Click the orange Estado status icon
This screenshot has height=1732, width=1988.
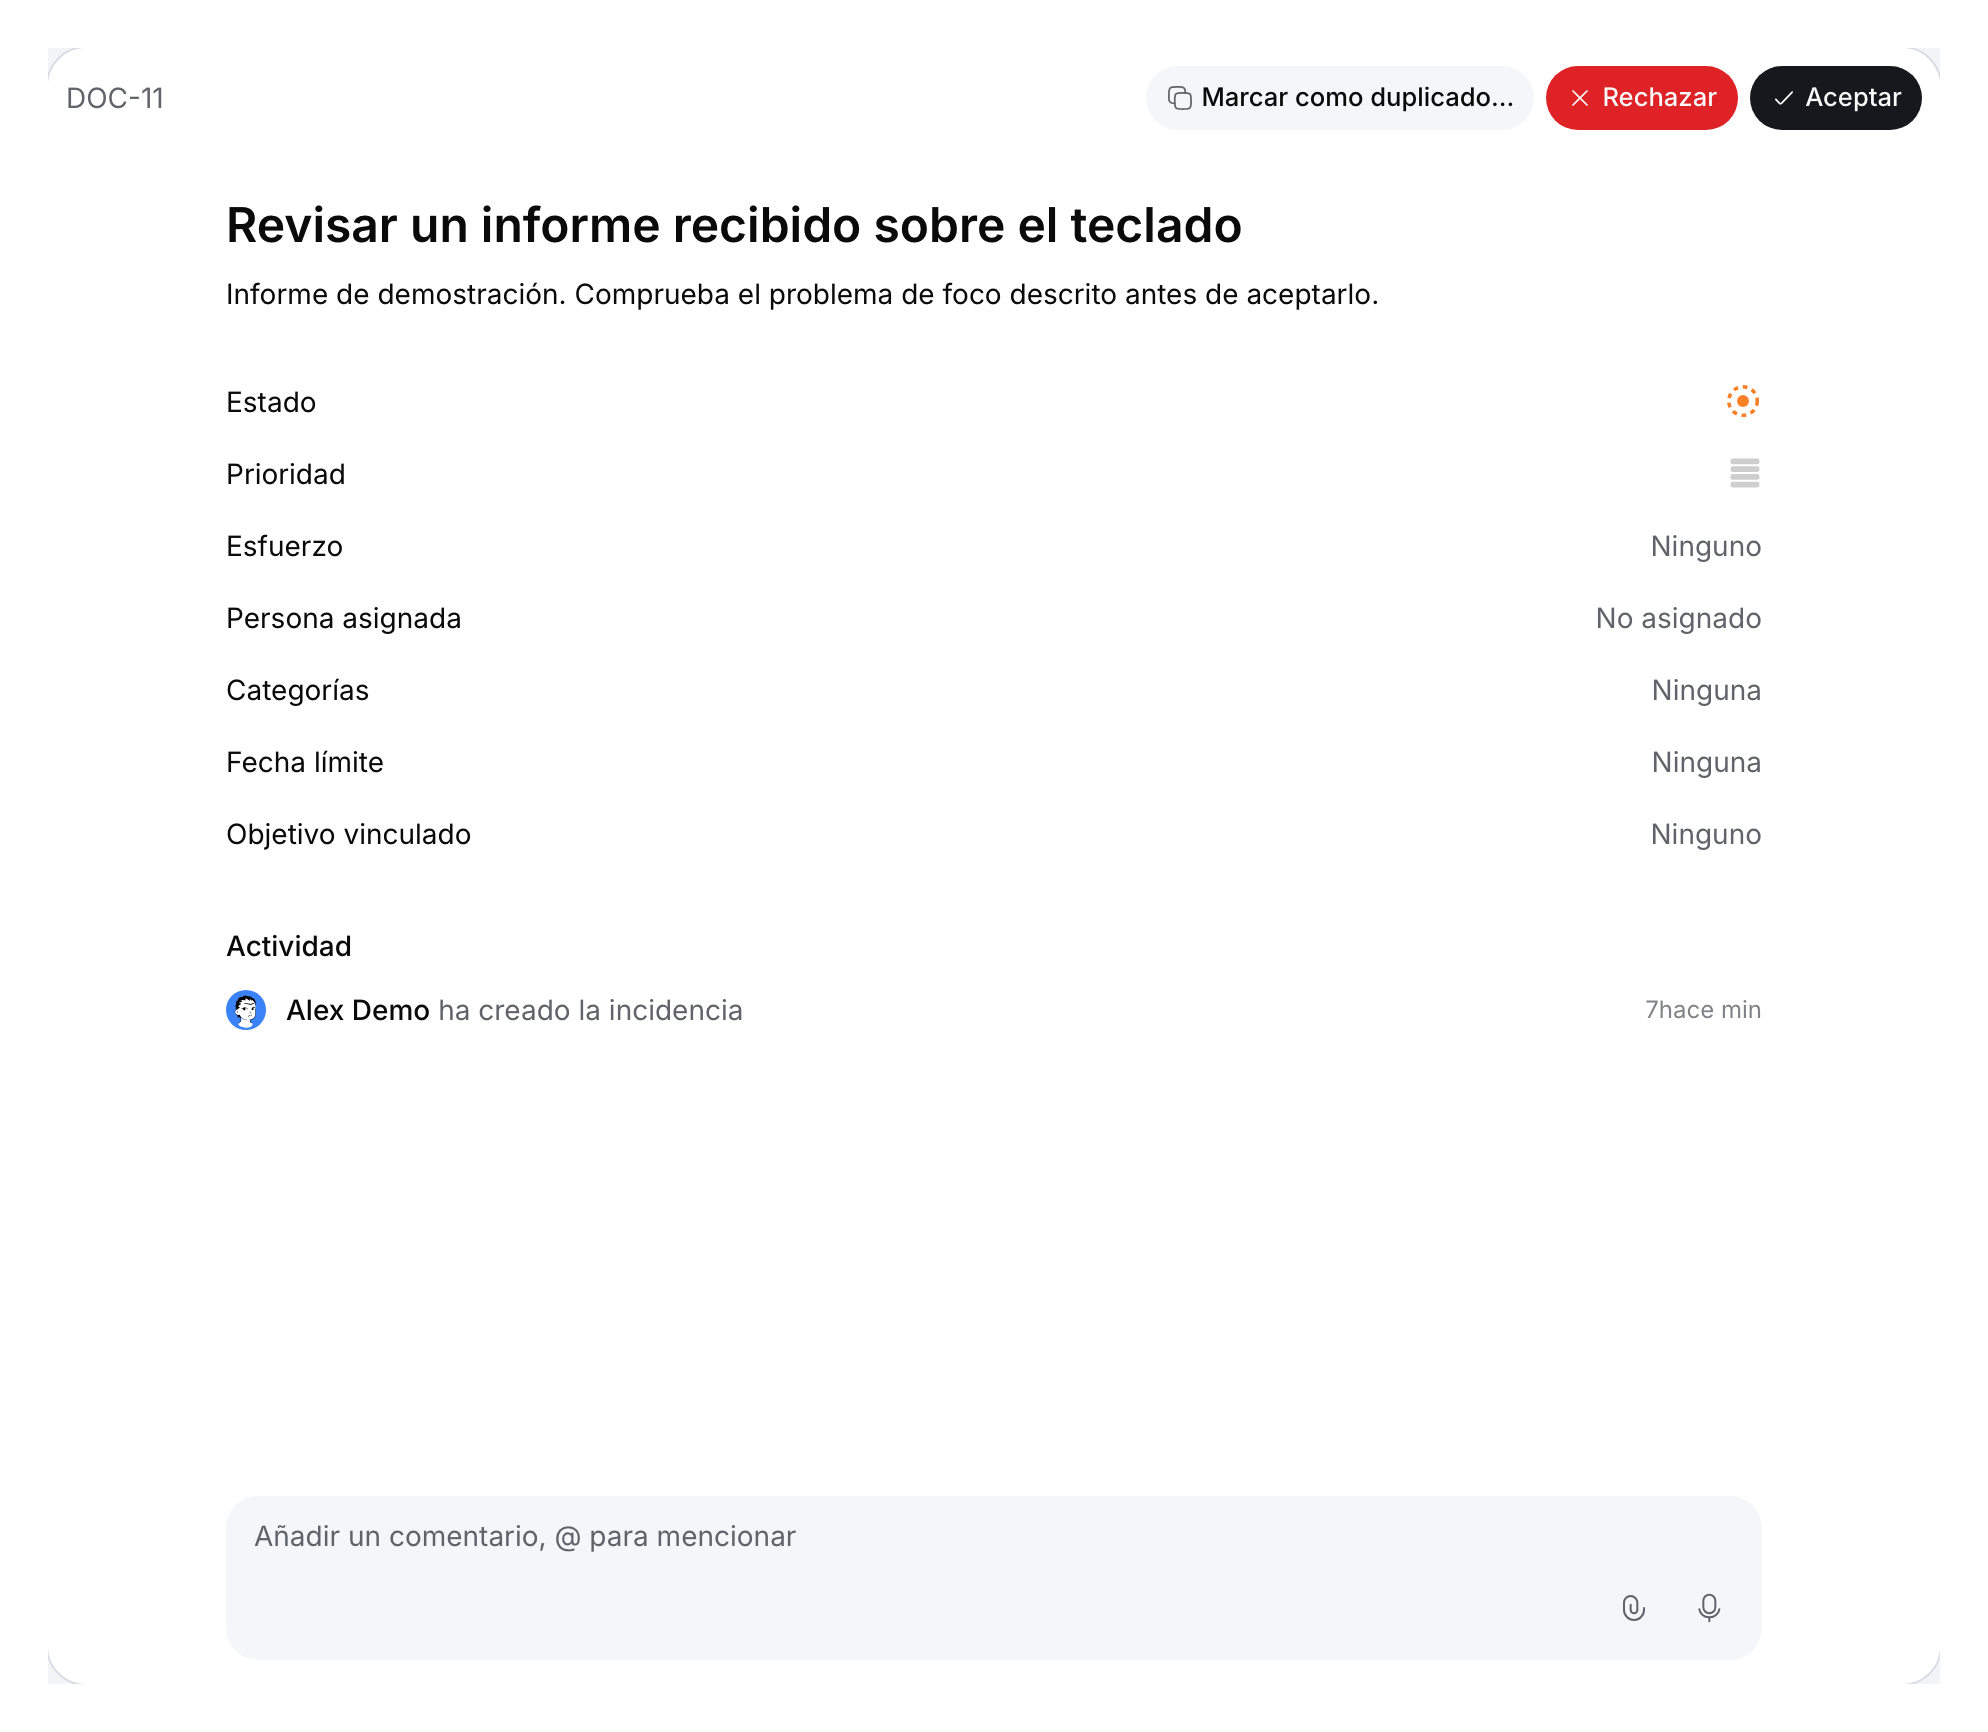click(1743, 401)
